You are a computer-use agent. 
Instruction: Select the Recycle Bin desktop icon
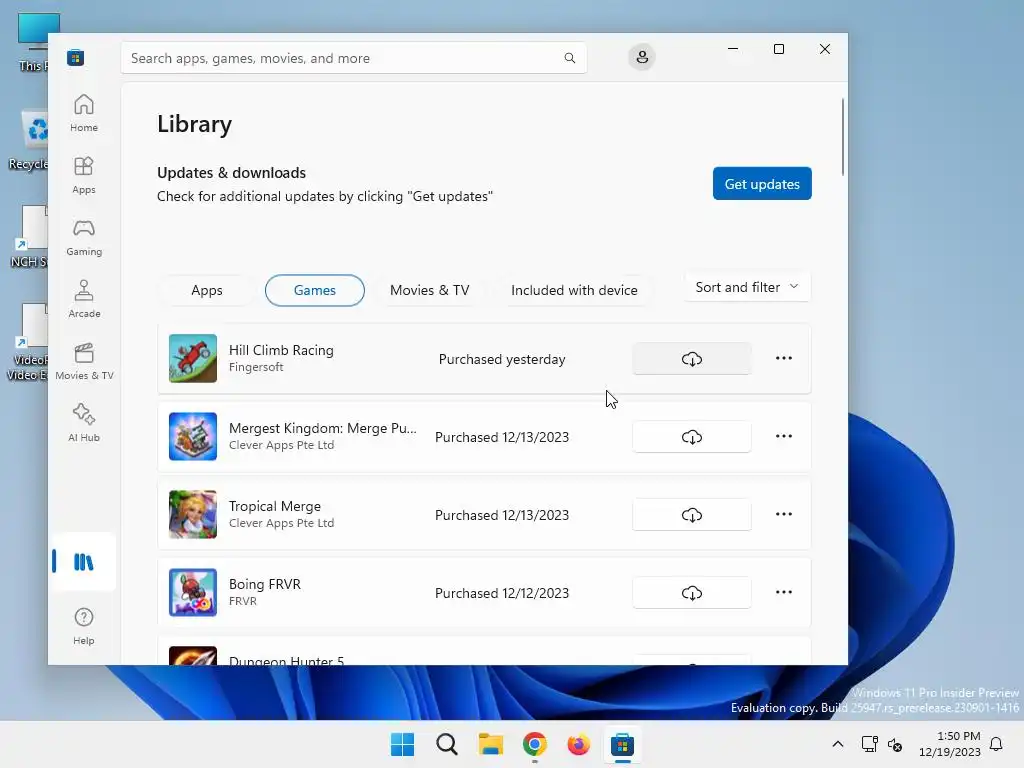(x=29, y=140)
